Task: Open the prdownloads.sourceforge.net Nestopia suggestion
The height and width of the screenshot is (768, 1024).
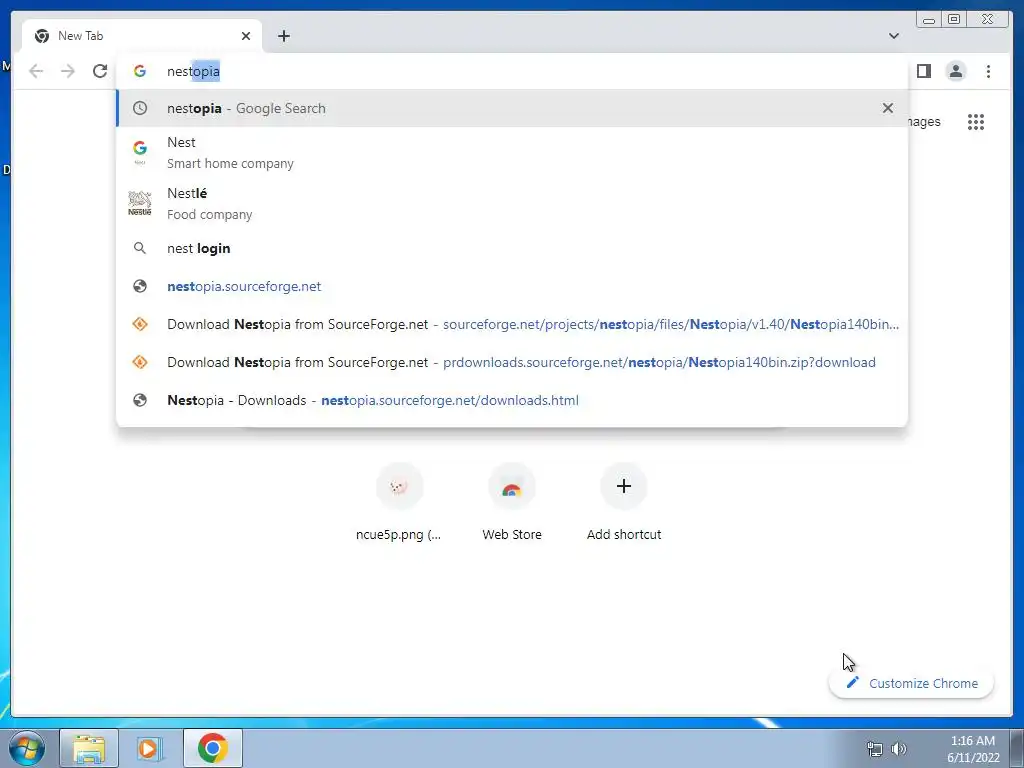Action: coord(511,362)
